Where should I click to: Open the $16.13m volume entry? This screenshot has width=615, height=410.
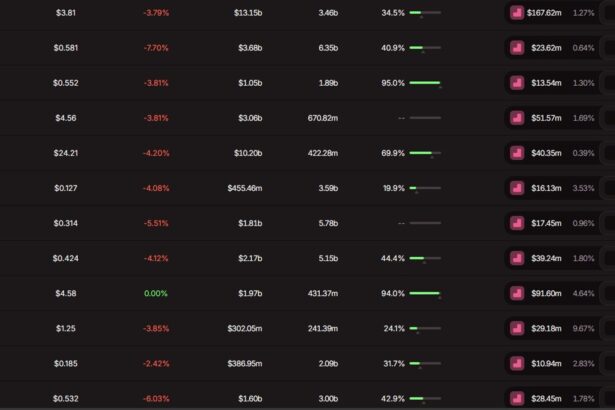coord(546,188)
